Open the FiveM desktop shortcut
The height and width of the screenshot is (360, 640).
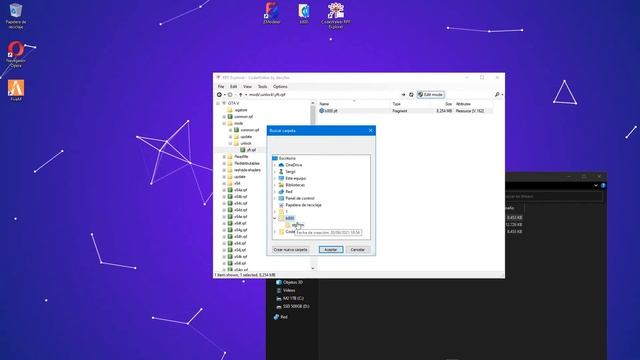point(16,90)
